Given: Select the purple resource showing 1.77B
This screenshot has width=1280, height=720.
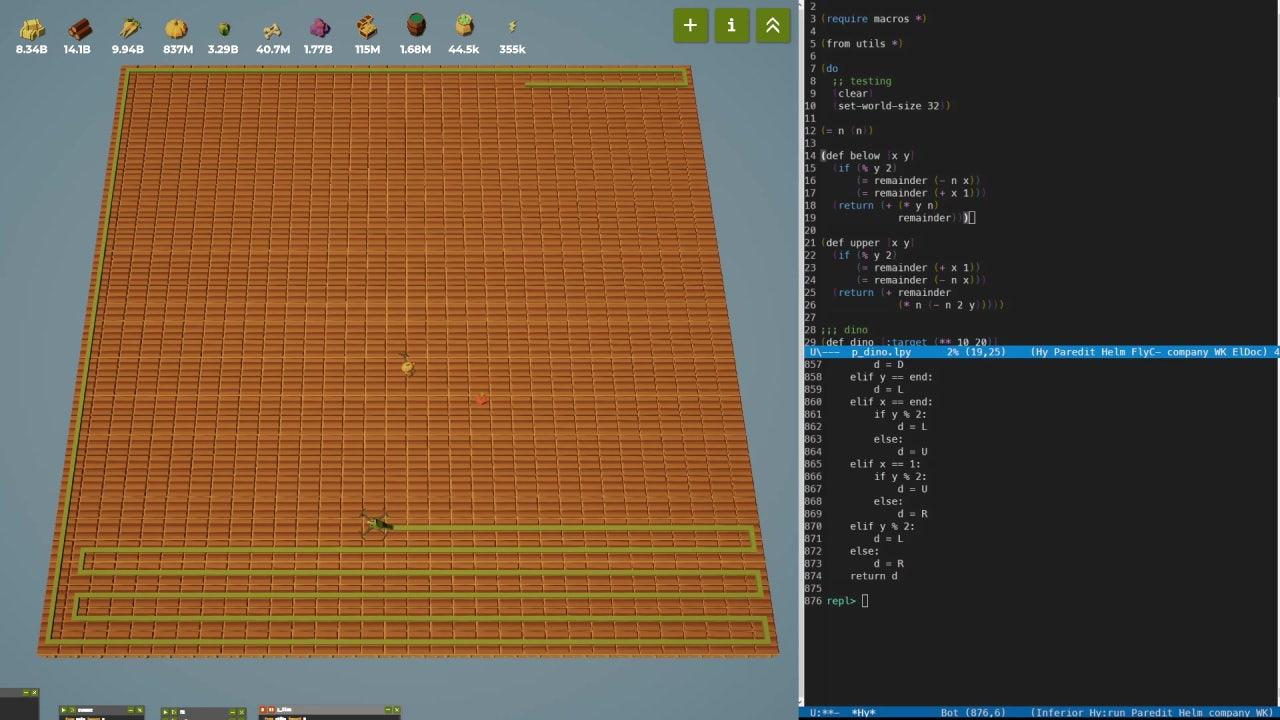Looking at the screenshot, I should click(x=319, y=29).
